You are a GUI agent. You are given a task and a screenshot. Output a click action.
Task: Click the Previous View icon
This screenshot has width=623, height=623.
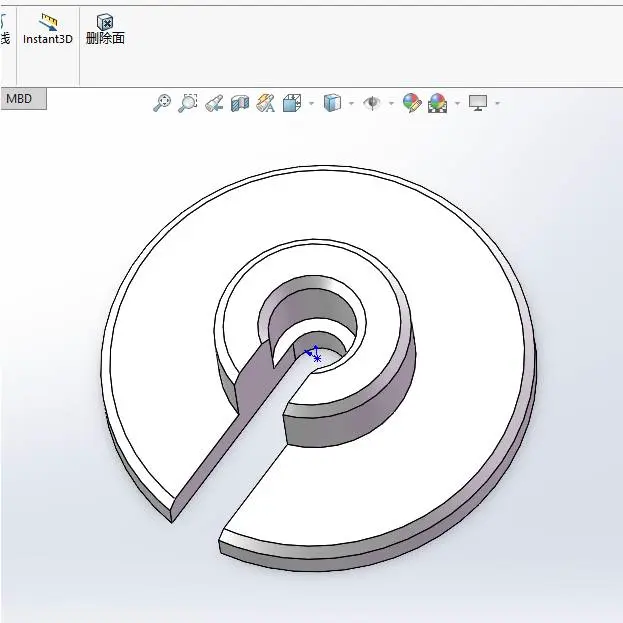tap(214, 103)
